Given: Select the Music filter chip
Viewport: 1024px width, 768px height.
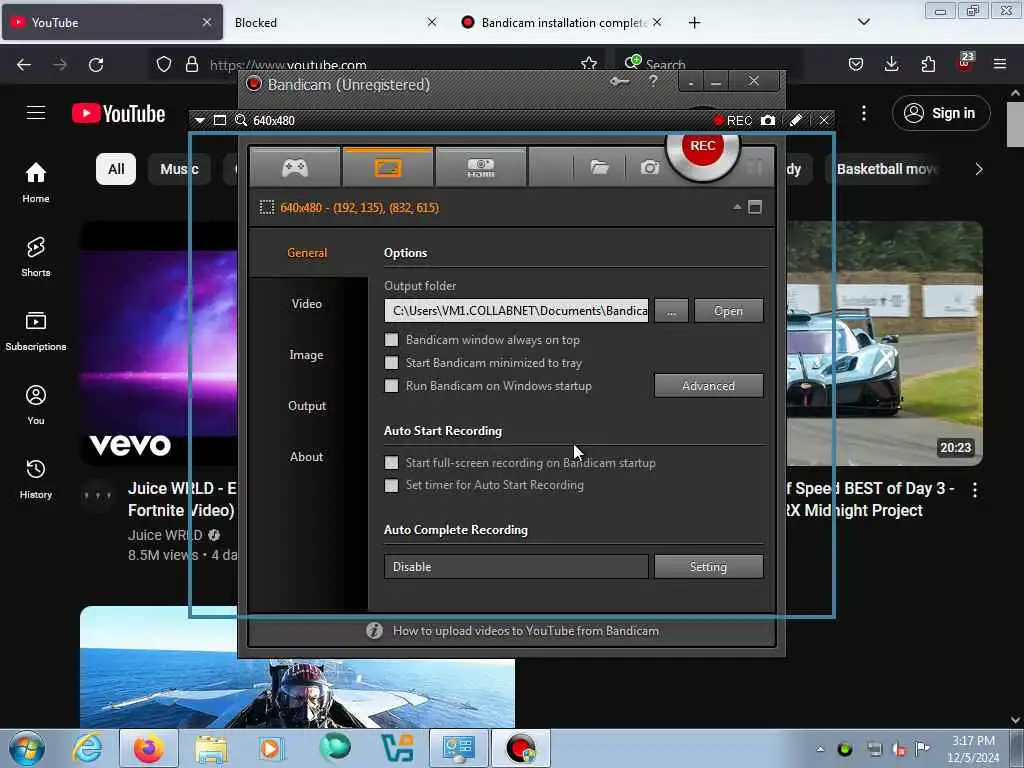Looking at the screenshot, I should (x=180, y=169).
